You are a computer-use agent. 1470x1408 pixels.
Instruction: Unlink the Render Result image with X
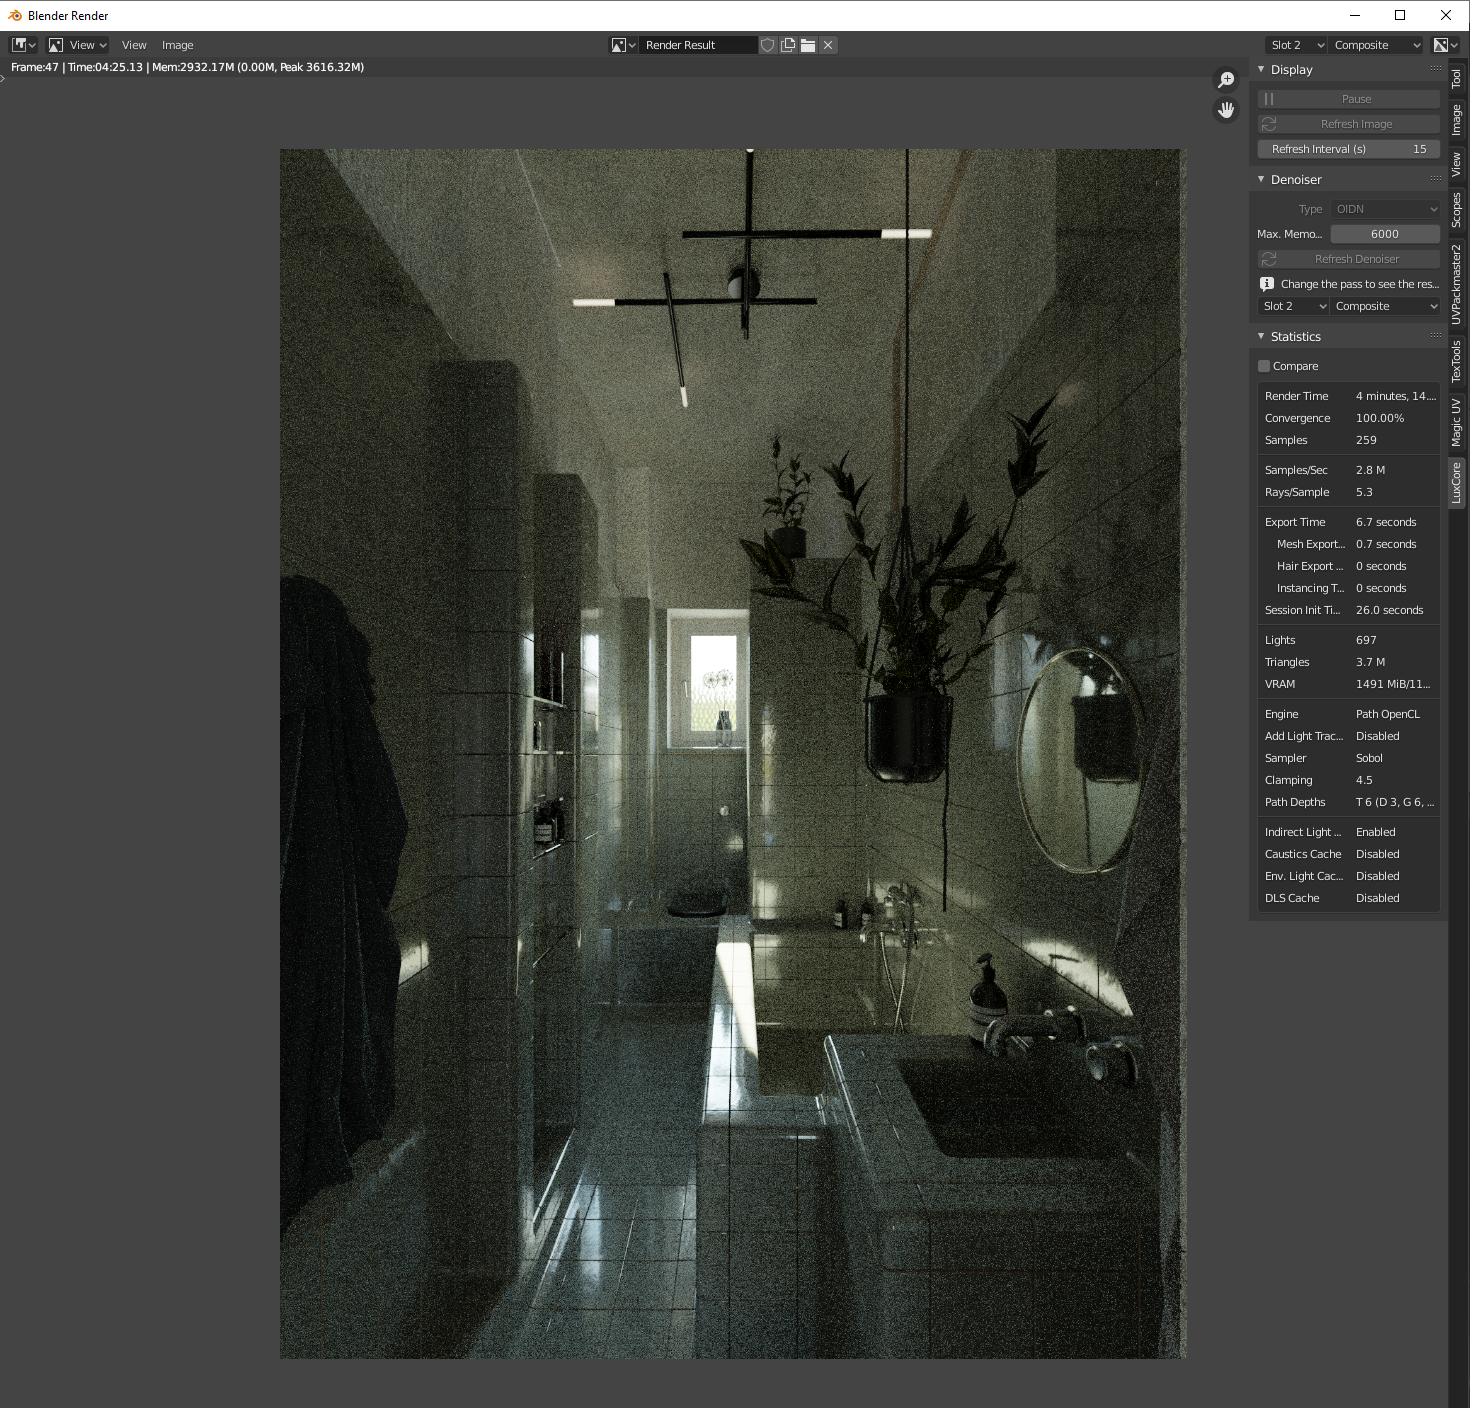(x=828, y=45)
